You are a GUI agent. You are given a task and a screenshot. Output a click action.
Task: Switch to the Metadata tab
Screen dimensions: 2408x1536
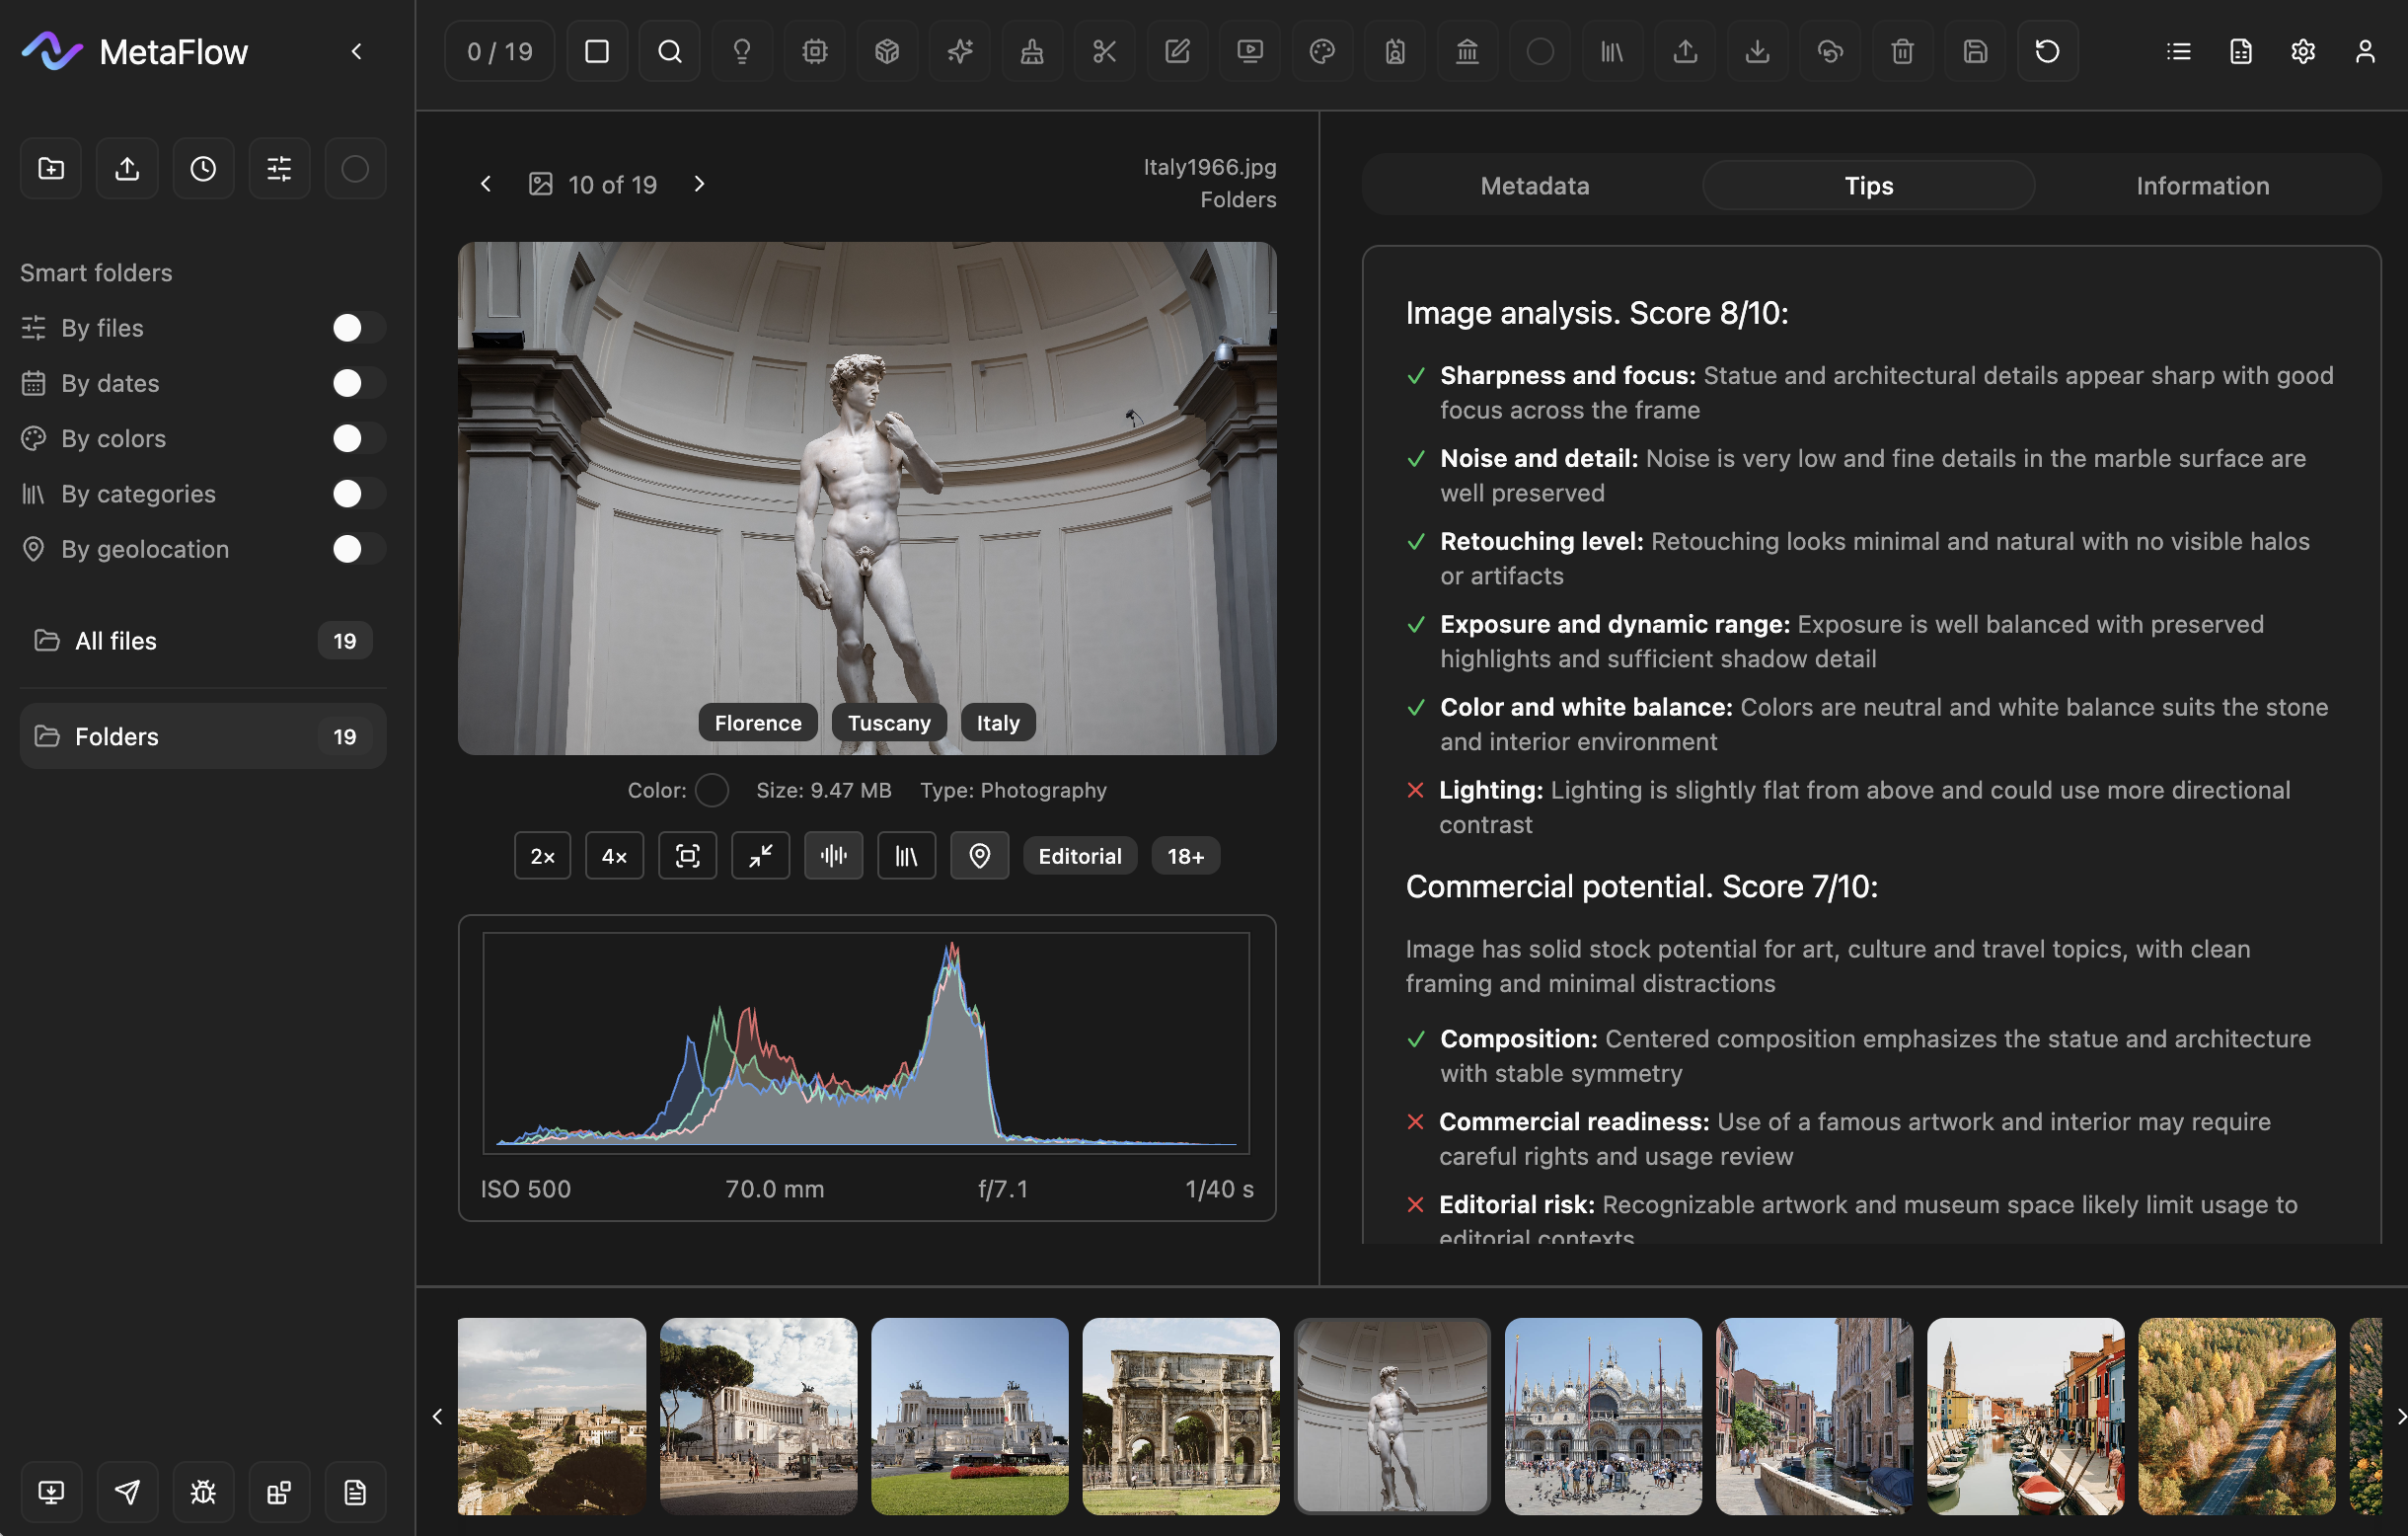point(1534,185)
